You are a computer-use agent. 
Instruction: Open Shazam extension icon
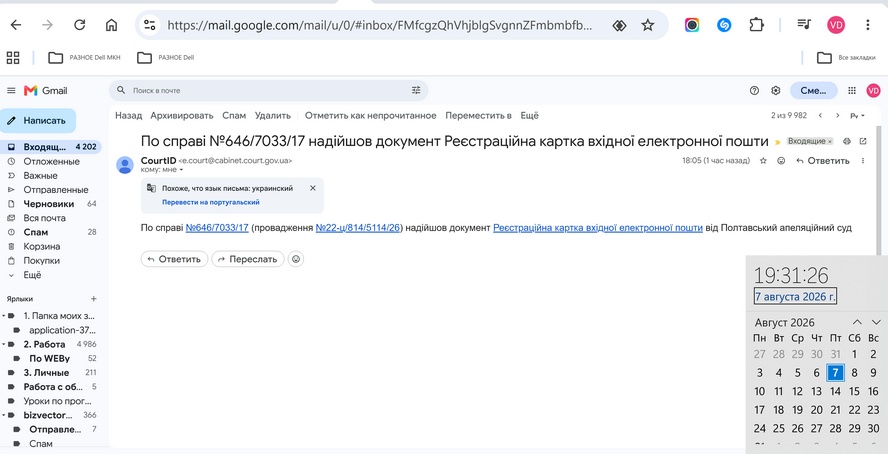(x=724, y=25)
